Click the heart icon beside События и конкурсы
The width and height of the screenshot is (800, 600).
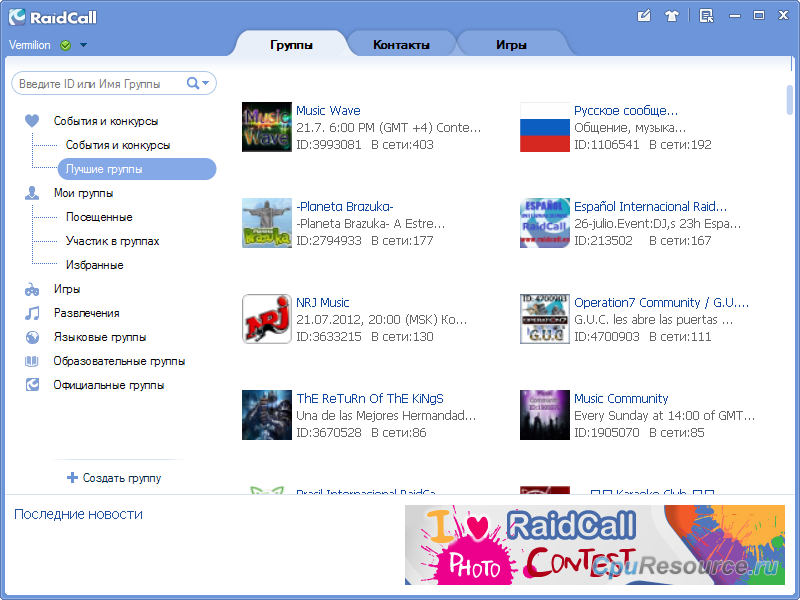[x=32, y=121]
